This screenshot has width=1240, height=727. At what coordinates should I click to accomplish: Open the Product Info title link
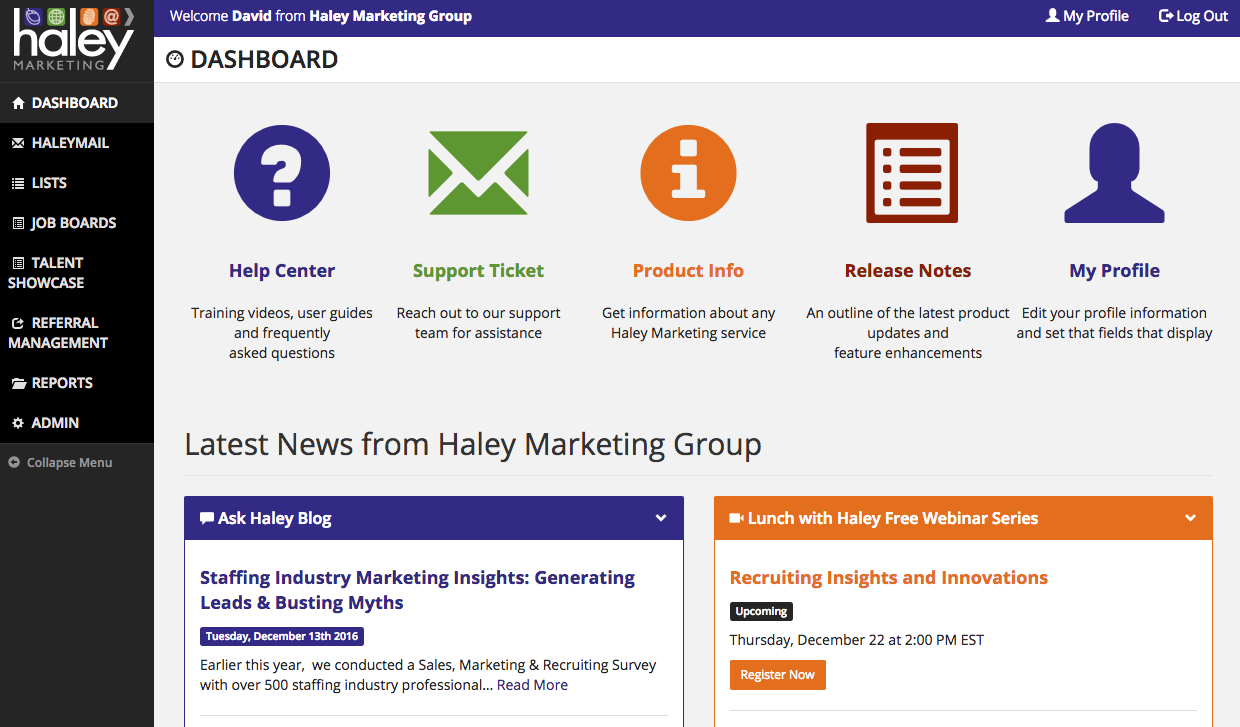click(688, 271)
